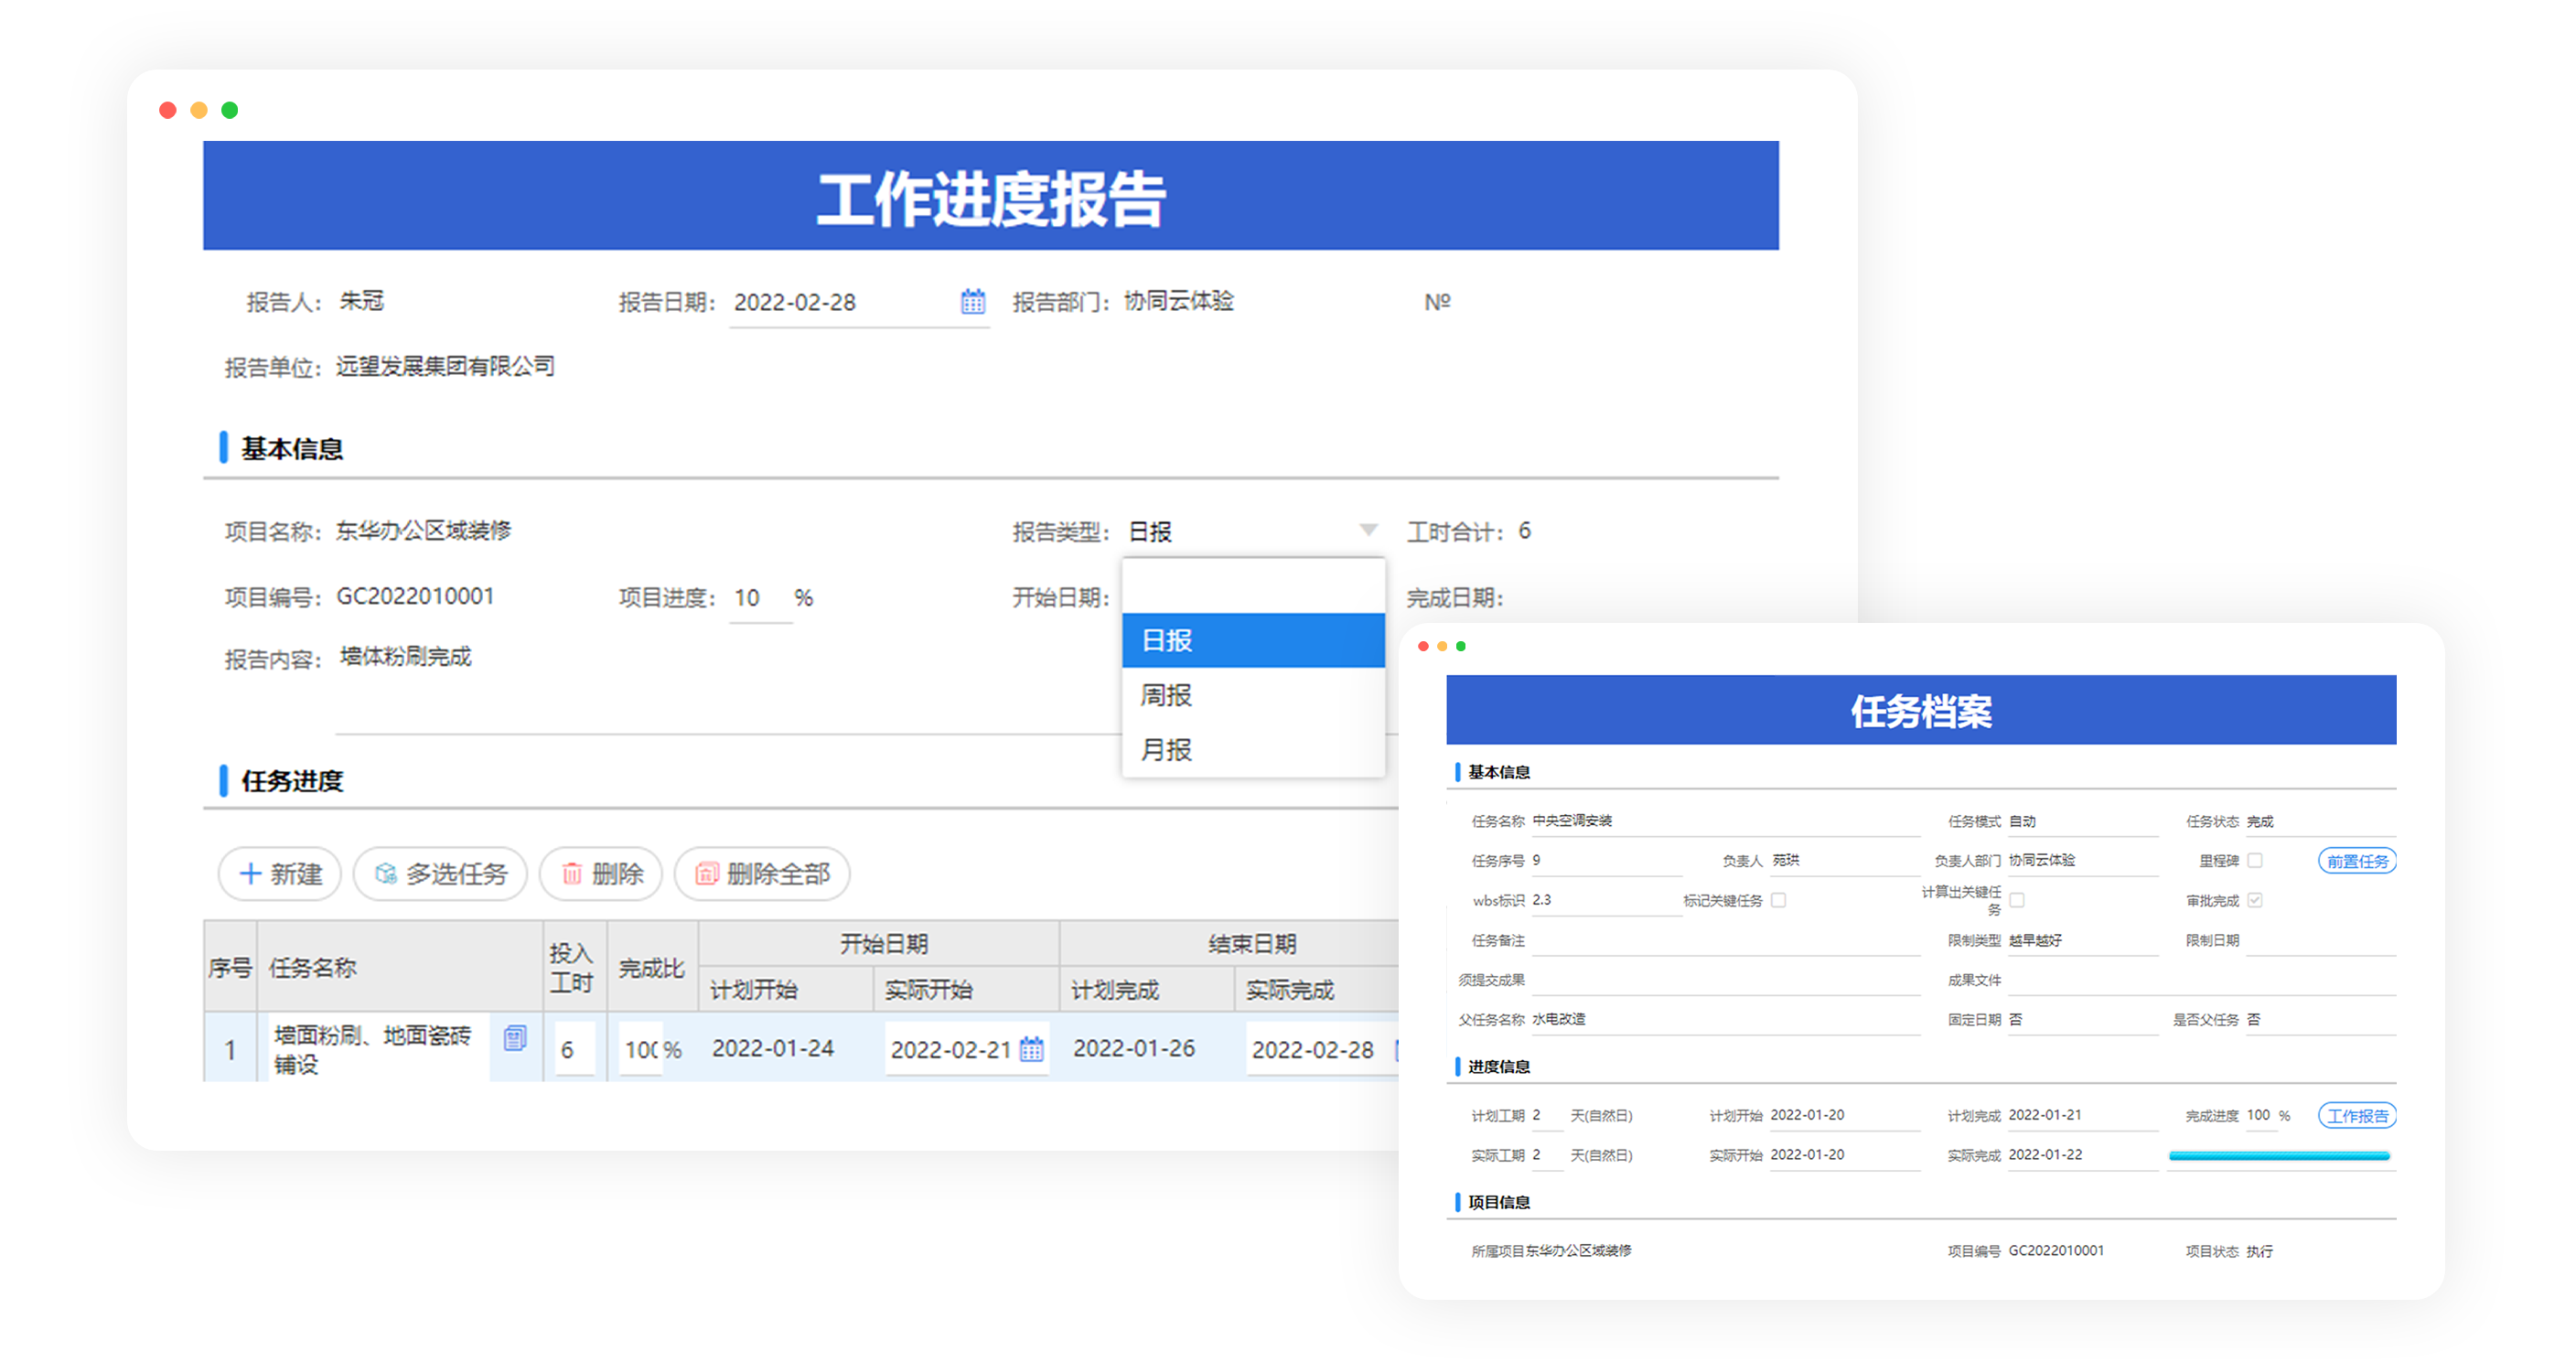This screenshot has height=1362, width=2576.
Task: Toggle the 里程碑 checkbox
Action: 2254,860
